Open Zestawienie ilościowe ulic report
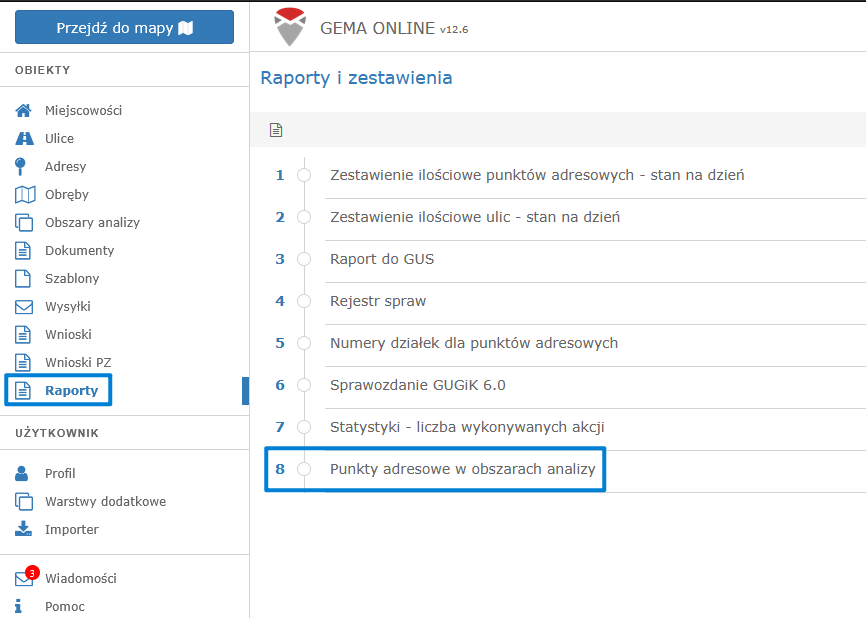Screen dimensions: 866x618 475,217
